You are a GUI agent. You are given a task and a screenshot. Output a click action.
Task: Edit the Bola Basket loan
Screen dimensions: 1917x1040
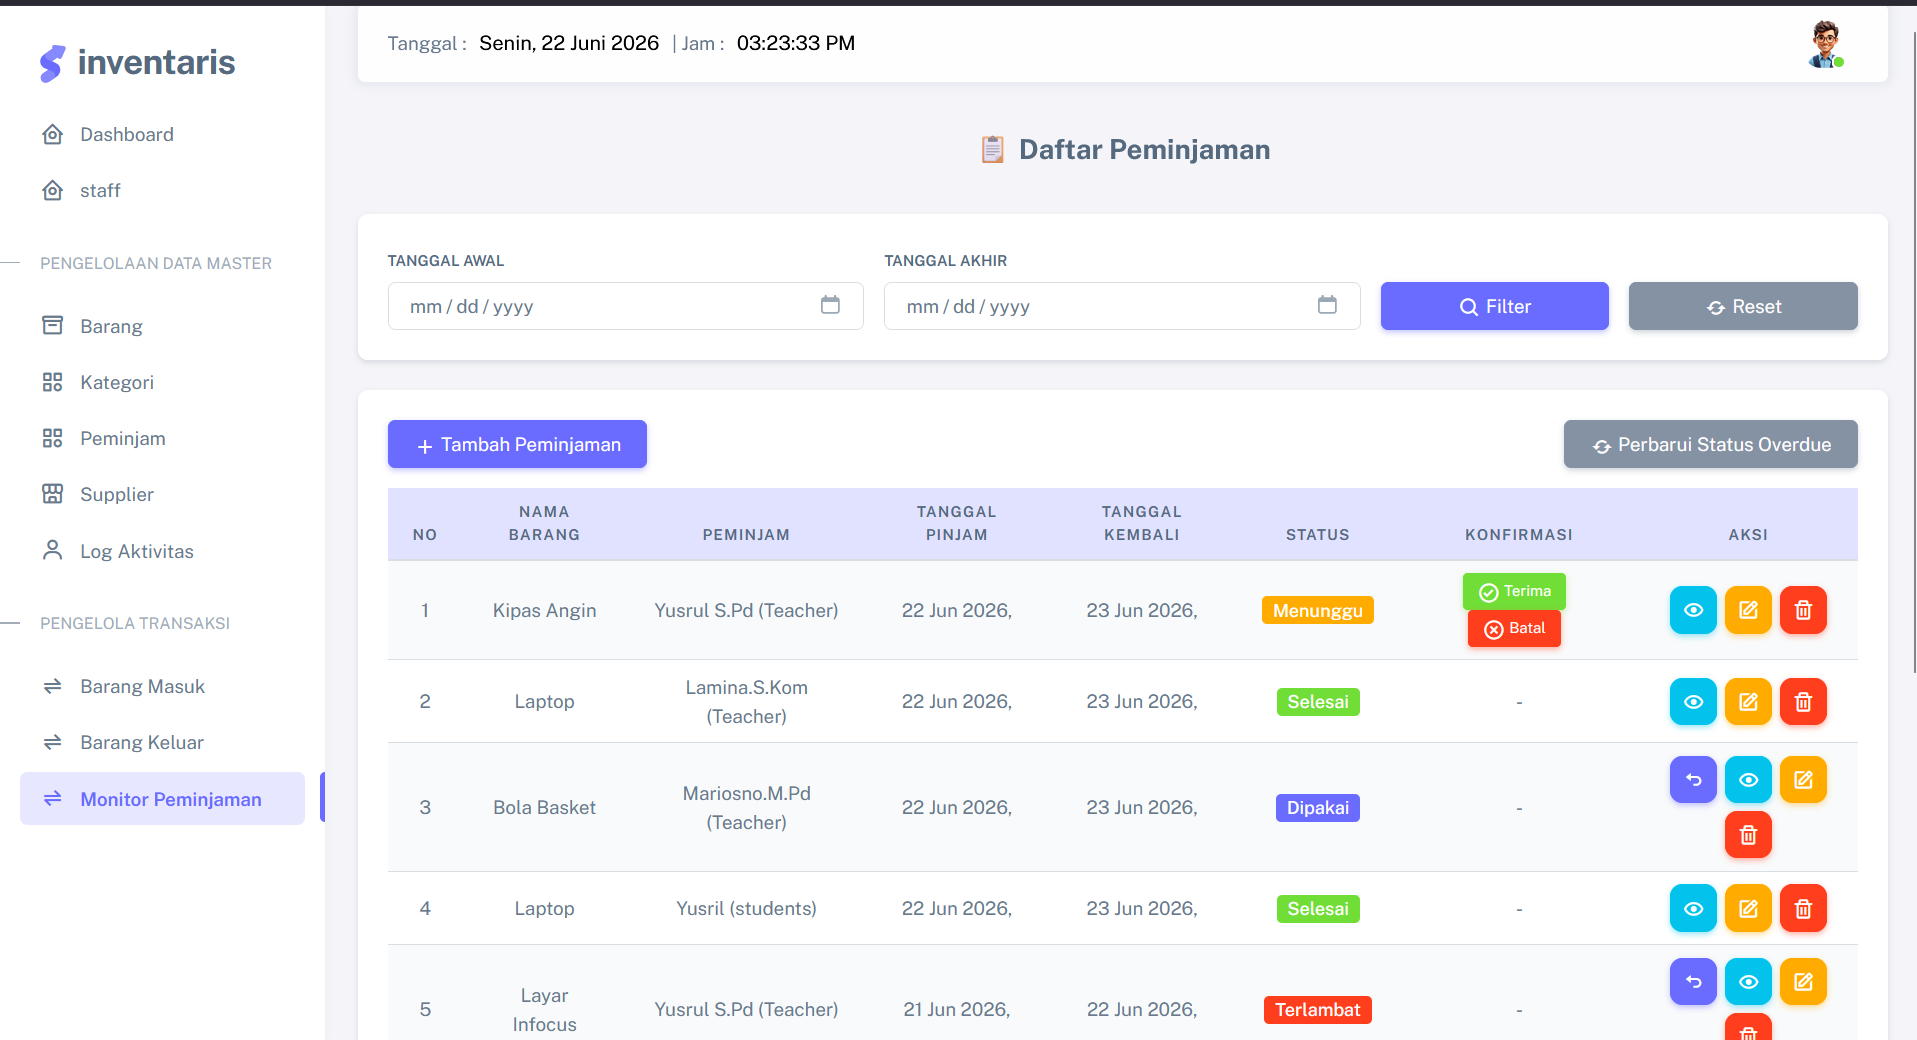(1803, 780)
